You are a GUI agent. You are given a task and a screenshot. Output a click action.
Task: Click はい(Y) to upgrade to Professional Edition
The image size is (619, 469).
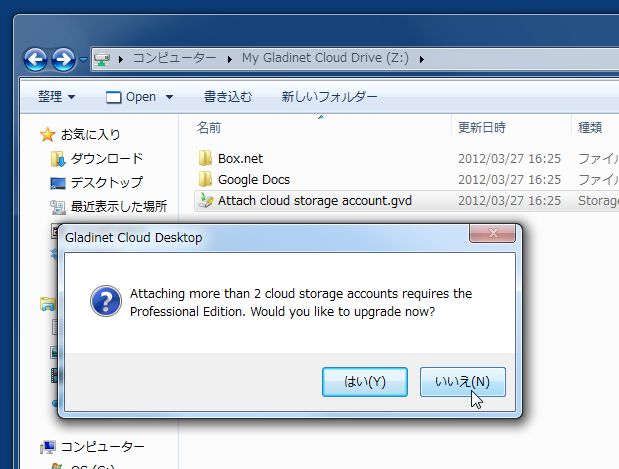(x=365, y=382)
